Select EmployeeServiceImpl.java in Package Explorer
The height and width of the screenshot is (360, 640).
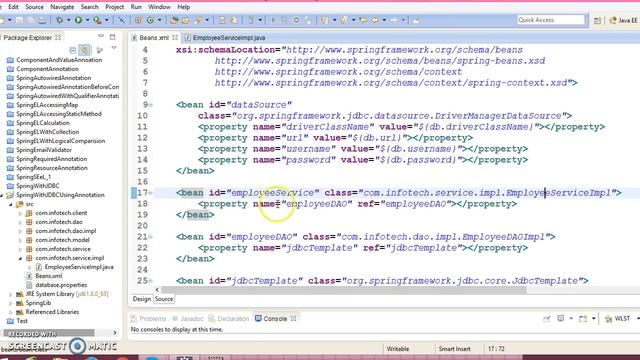[75, 267]
